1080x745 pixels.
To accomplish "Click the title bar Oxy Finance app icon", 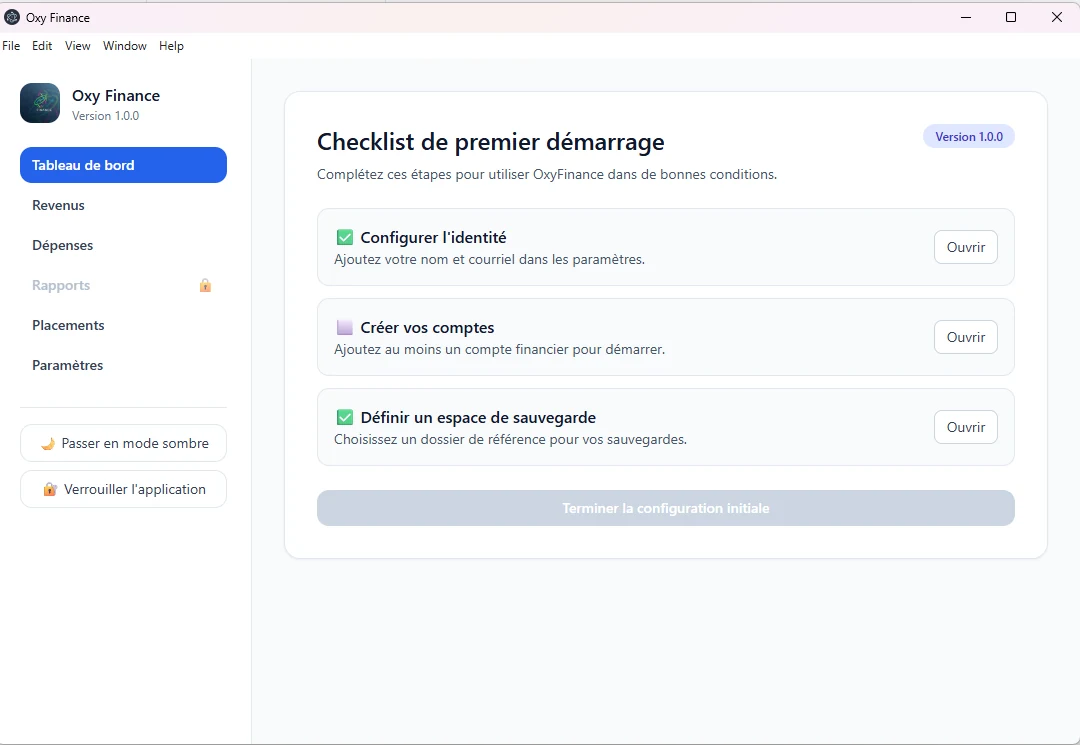I will click(x=12, y=17).
